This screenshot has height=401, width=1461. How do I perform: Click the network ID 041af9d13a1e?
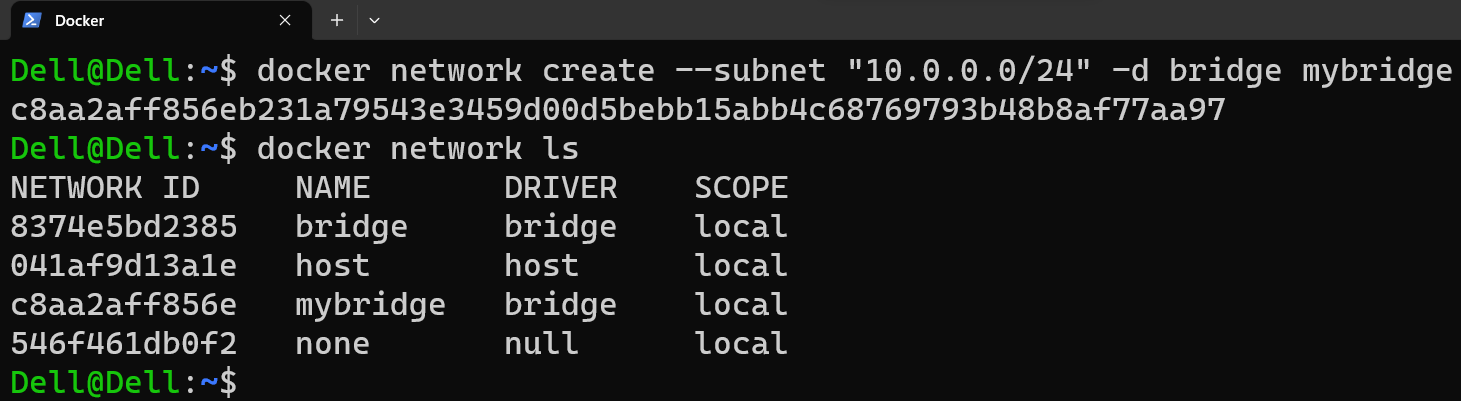124,266
